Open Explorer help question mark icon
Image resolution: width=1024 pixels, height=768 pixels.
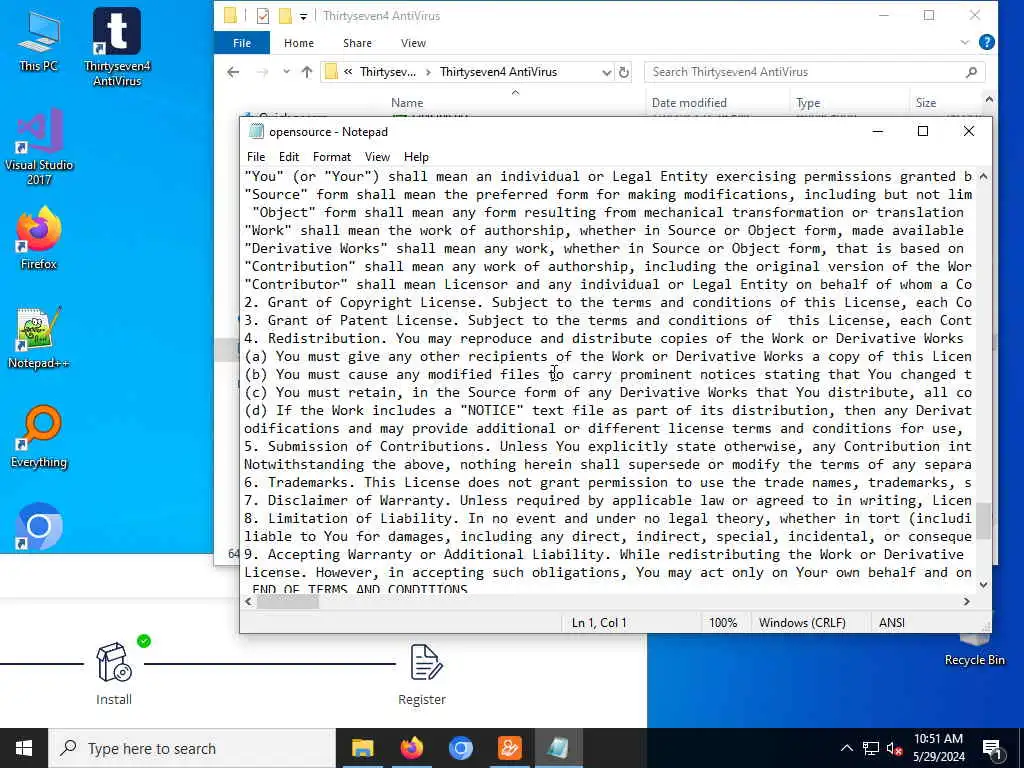tap(987, 42)
